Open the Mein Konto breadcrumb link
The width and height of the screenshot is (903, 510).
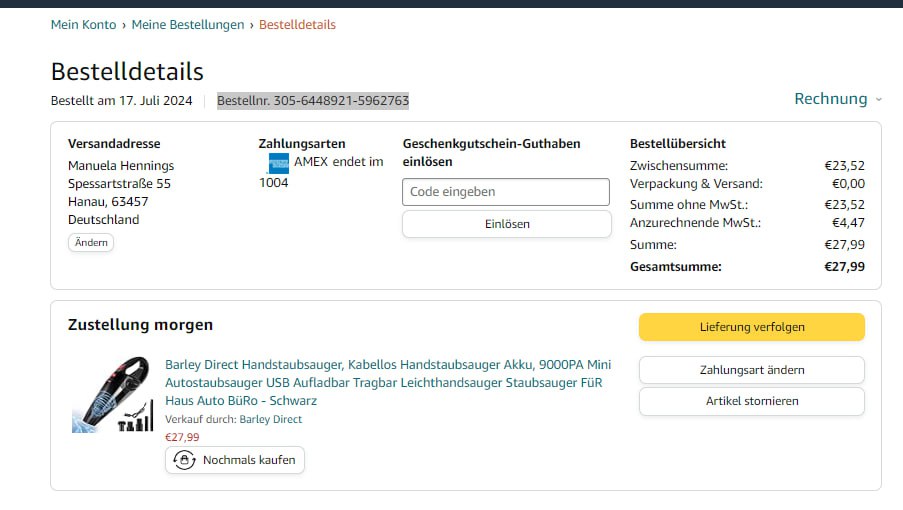pyautogui.click(x=84, y=25)
